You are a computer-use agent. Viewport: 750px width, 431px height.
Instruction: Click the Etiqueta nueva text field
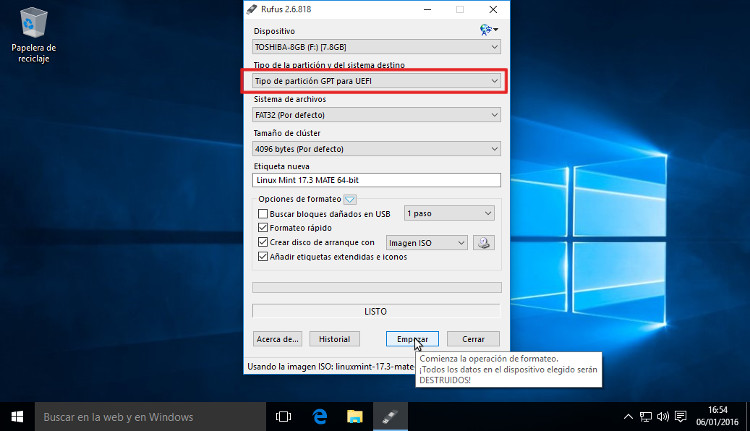coord(376,180)
